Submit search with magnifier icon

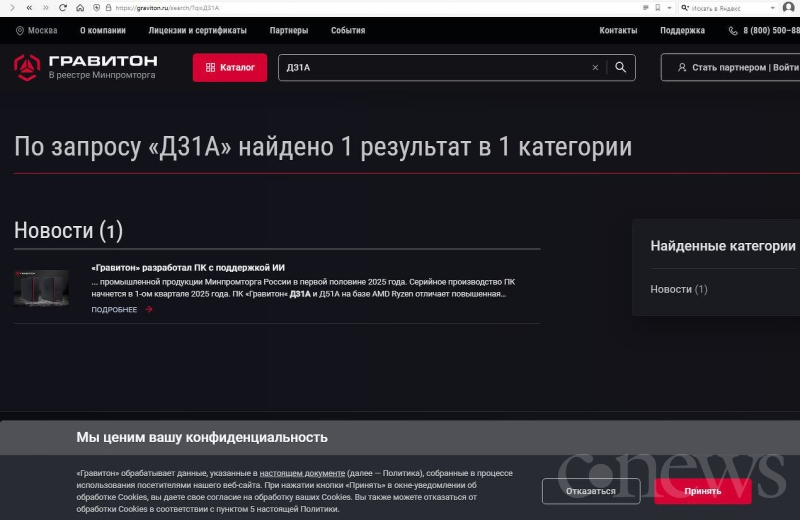click(620, 67)
